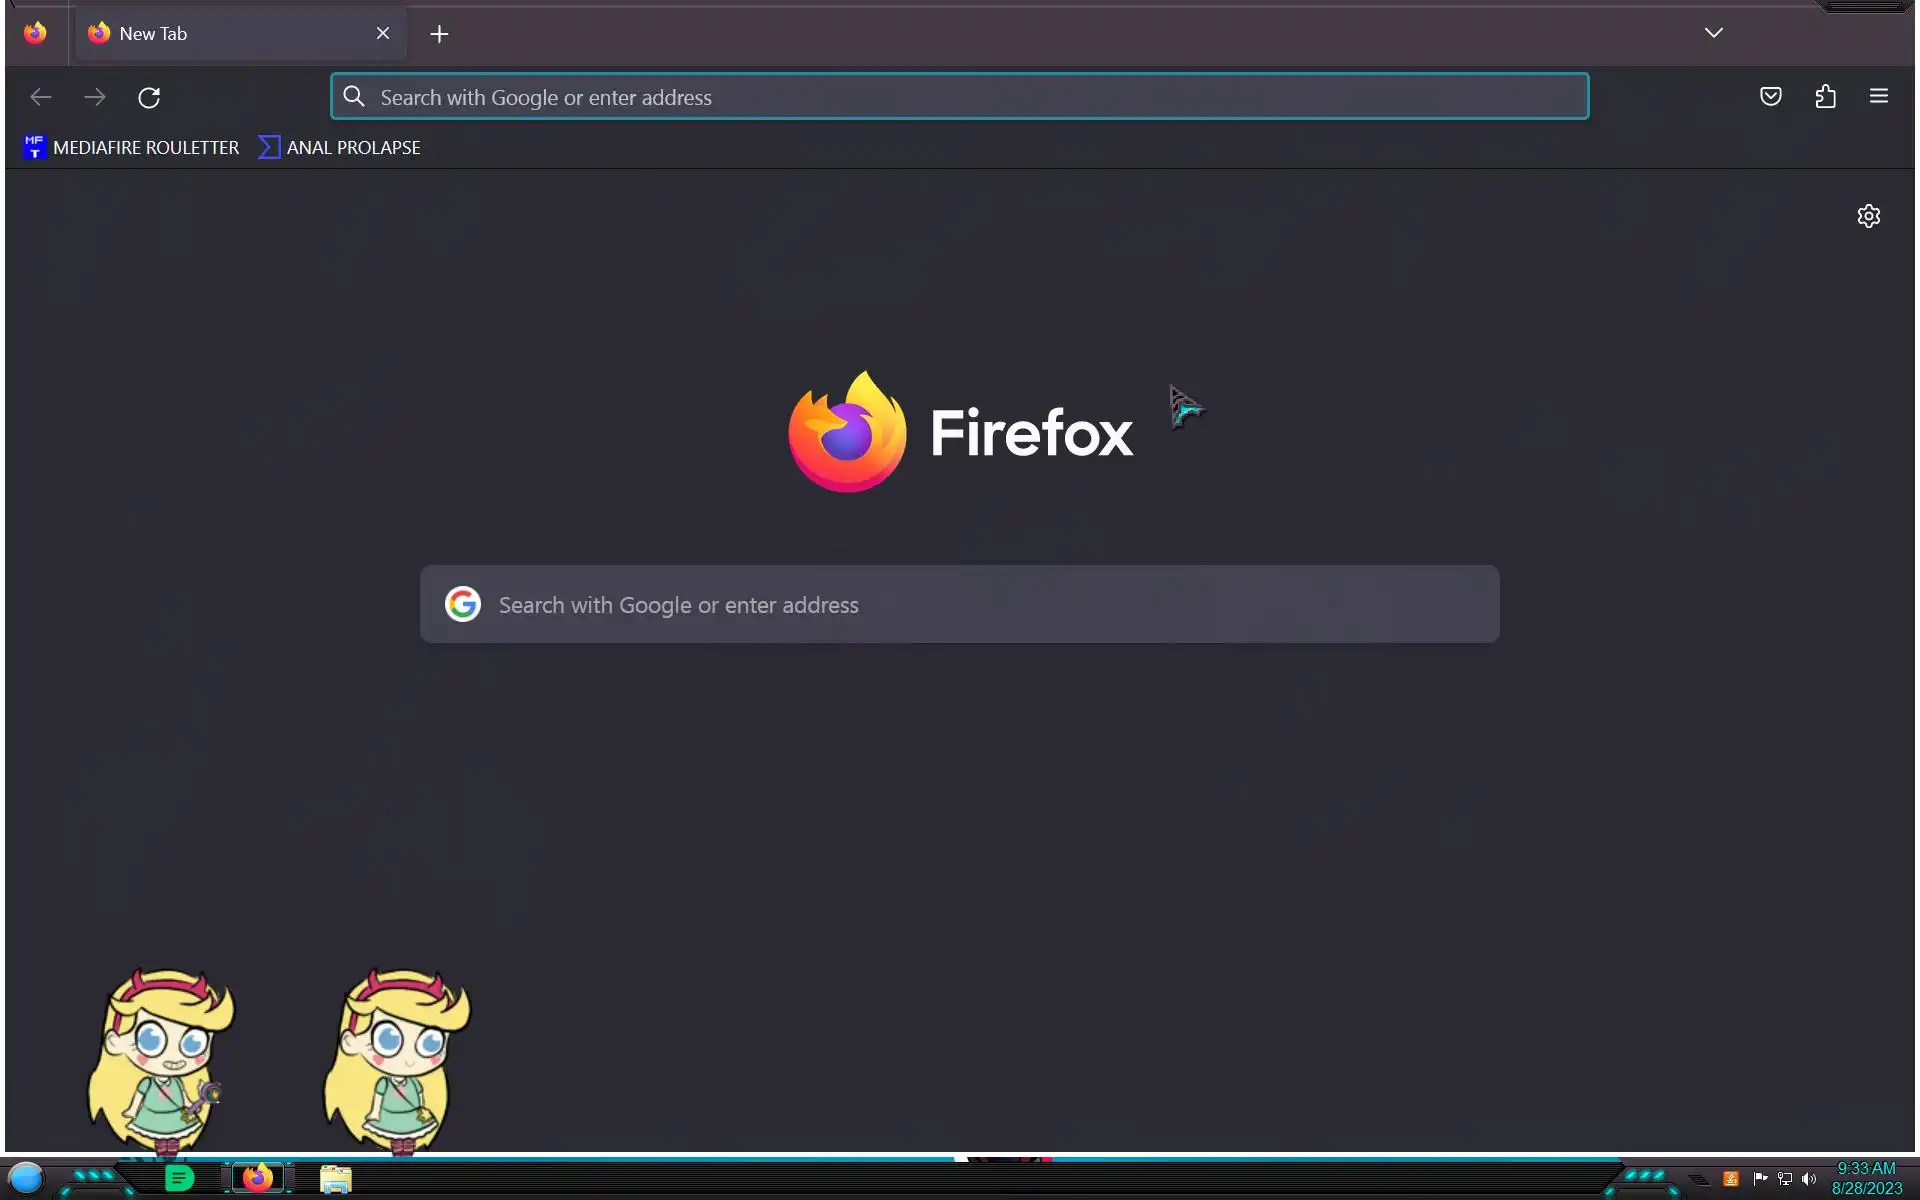Click the Firefox View pinned icon
The height and width of the screenshot is (1200, 1920).
(35, 33)
